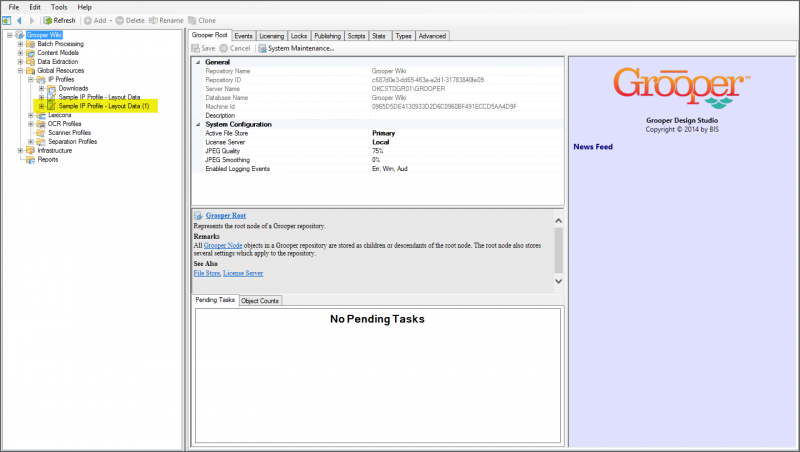
Task: Click the Rename toolbar button
Action: (166, 20)
